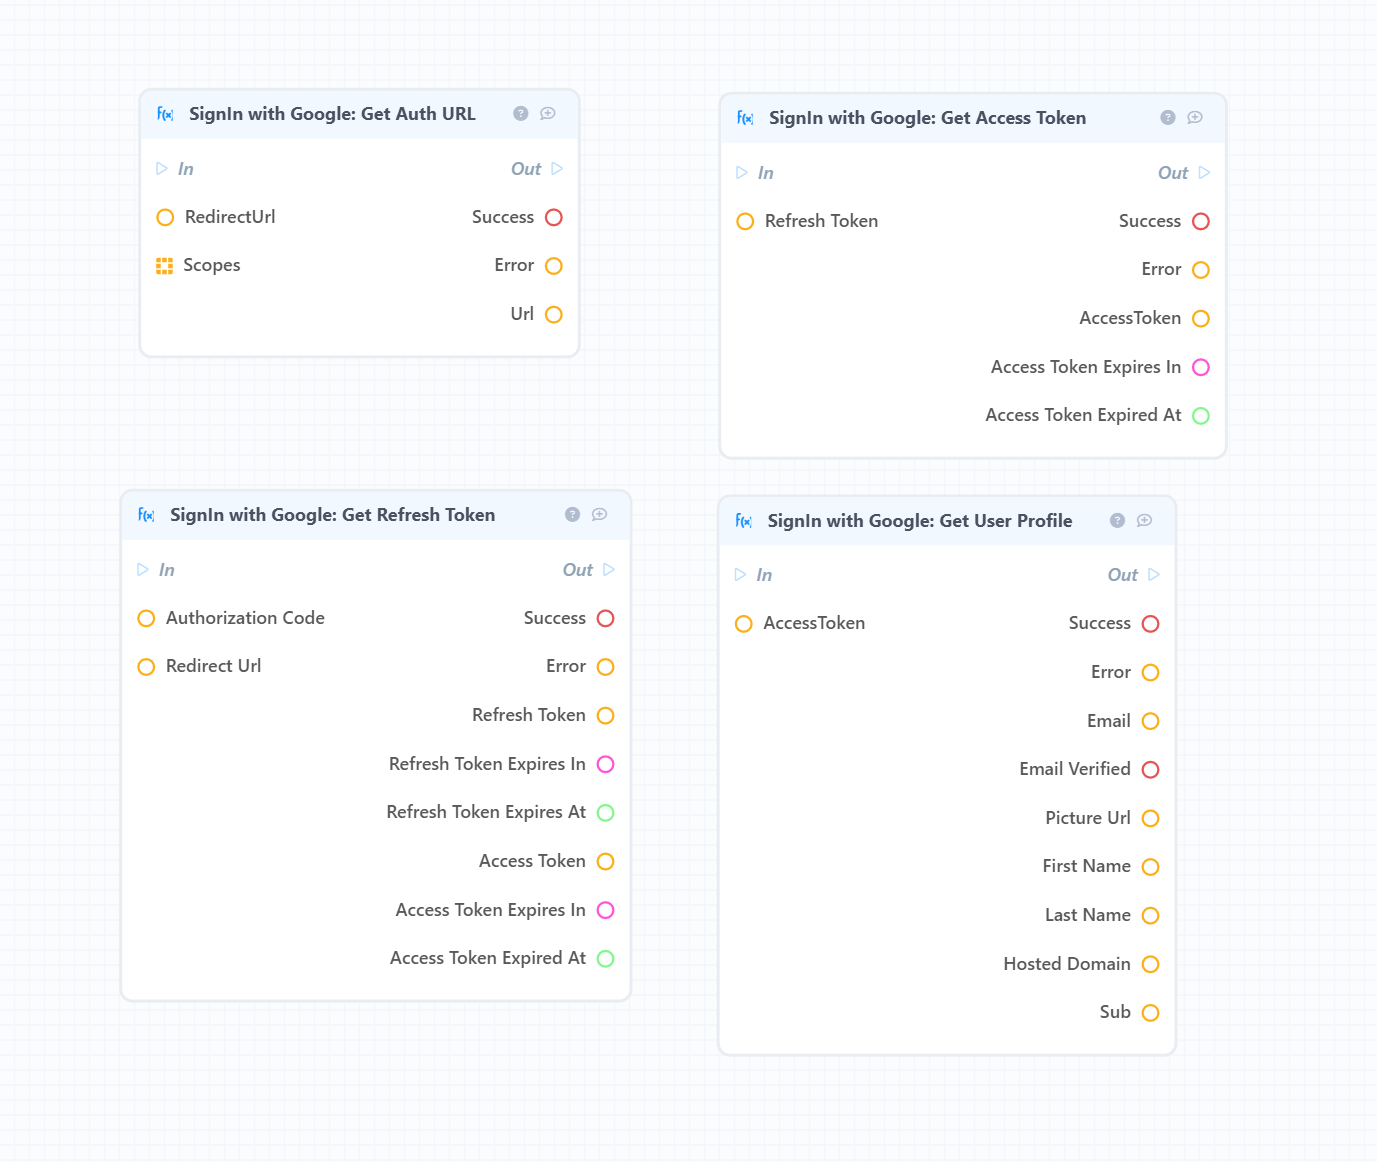Viewport: 1377px width, 1162px height.
Task: Click the In flow arrow of Get Auth URL
Action: click(x=162, y=169)
